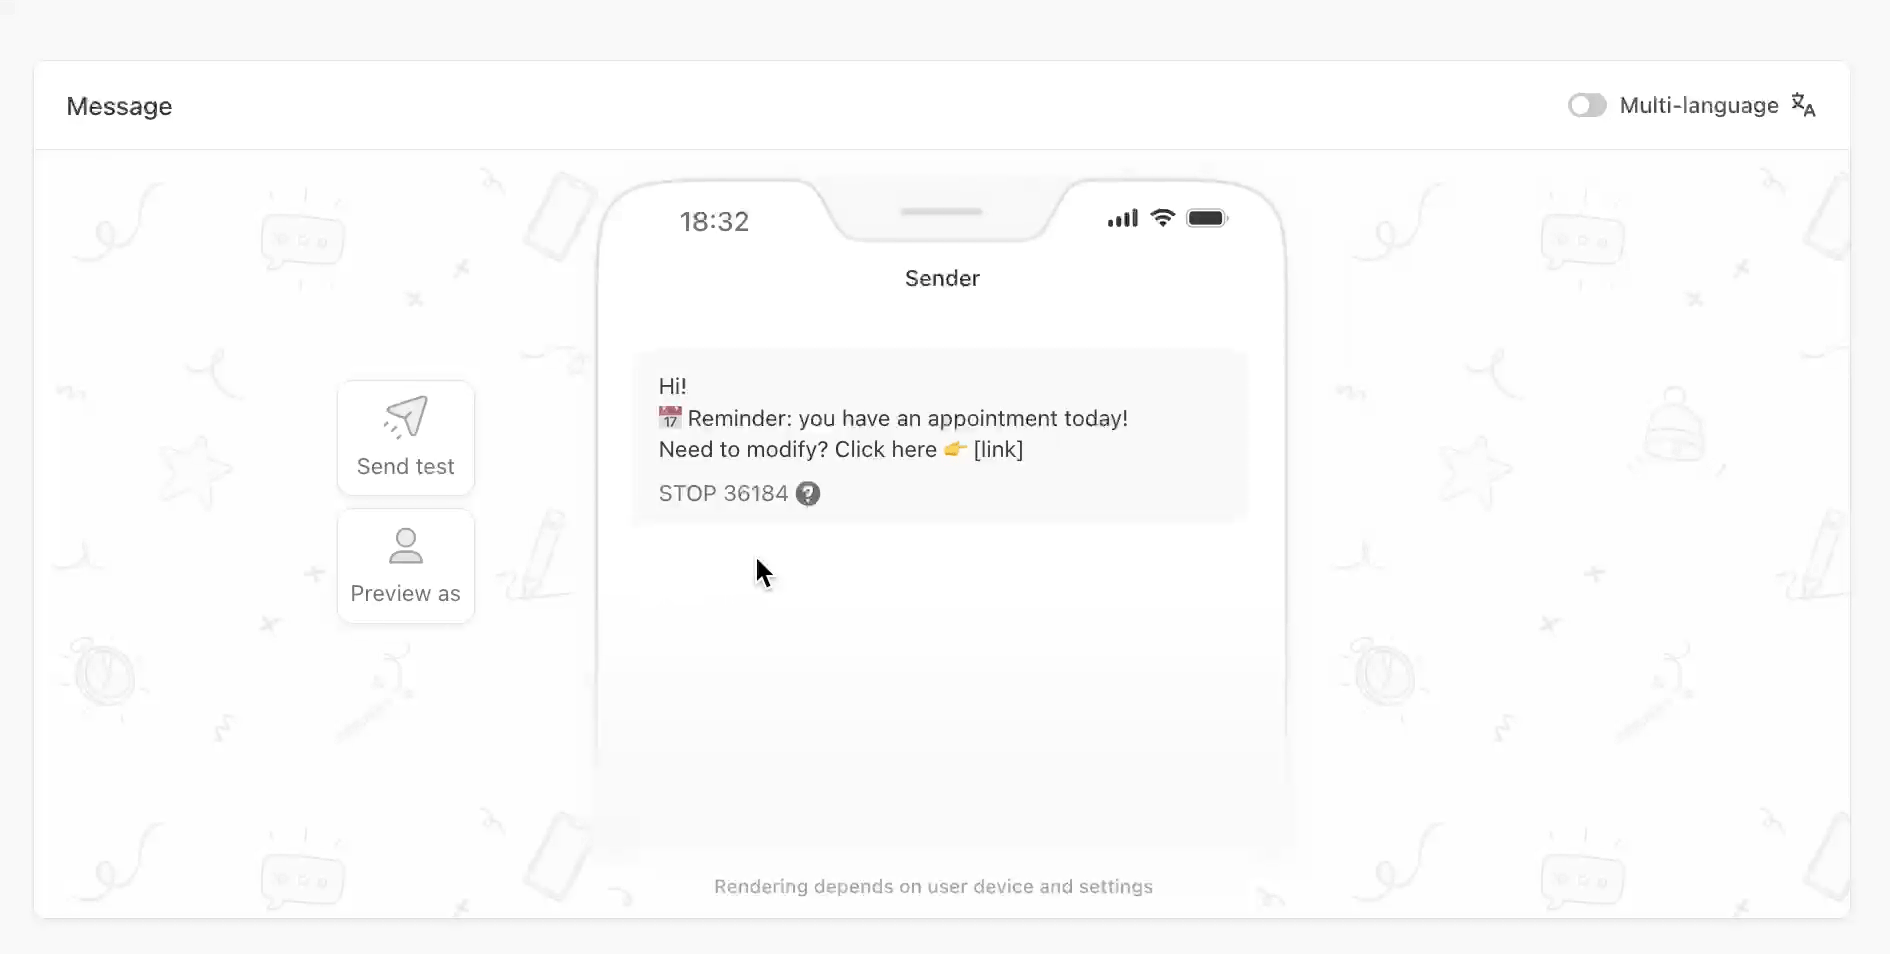The image size is (1890, 954).
Task: Click the Wi-Fi icon in phone status bar
Action: point(1162,218)
